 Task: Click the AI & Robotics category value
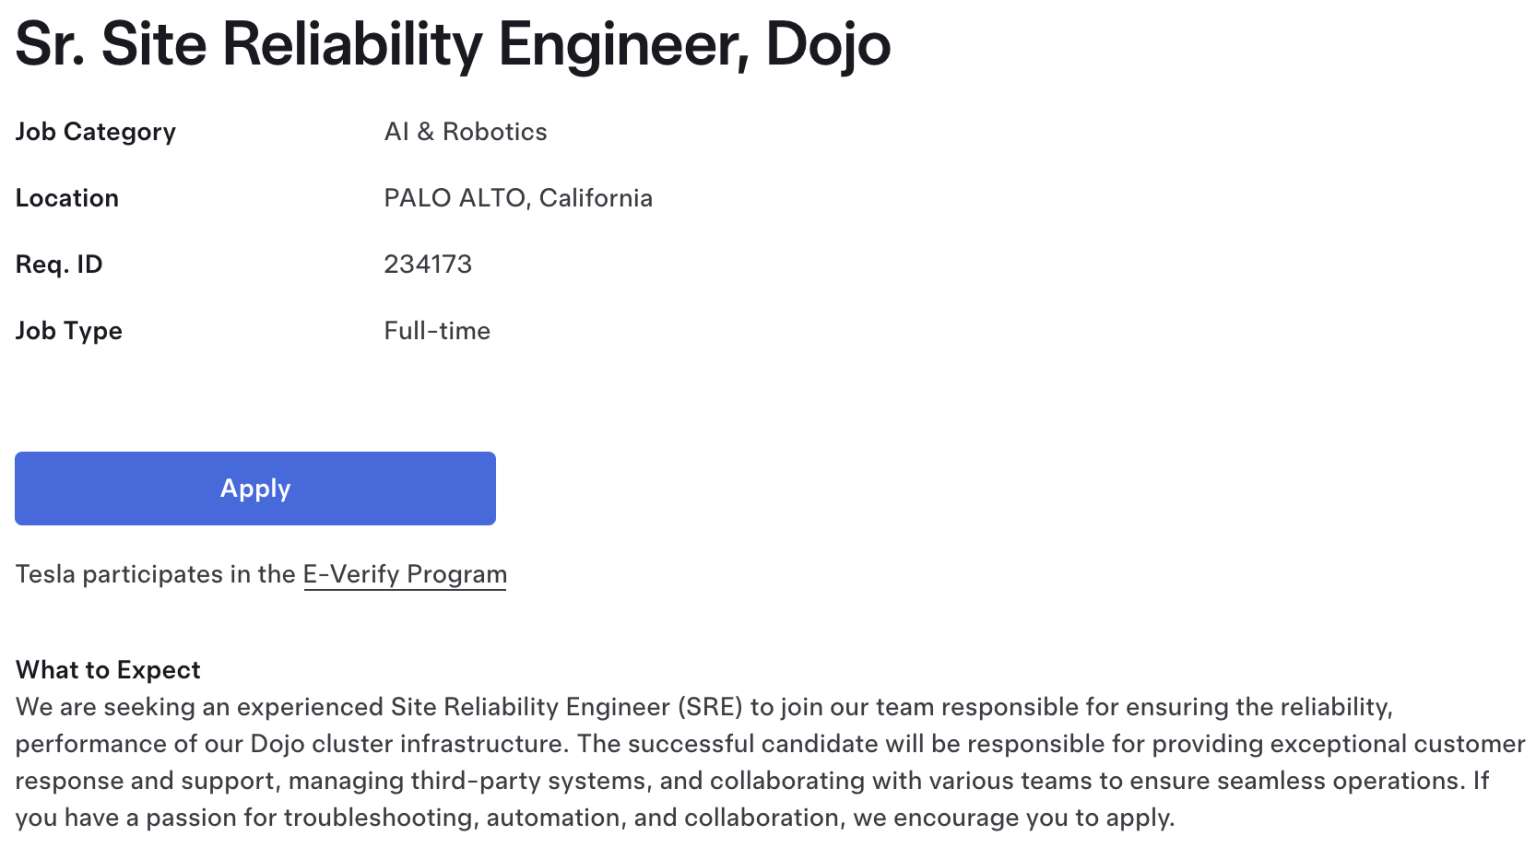[x=466, y=132]
